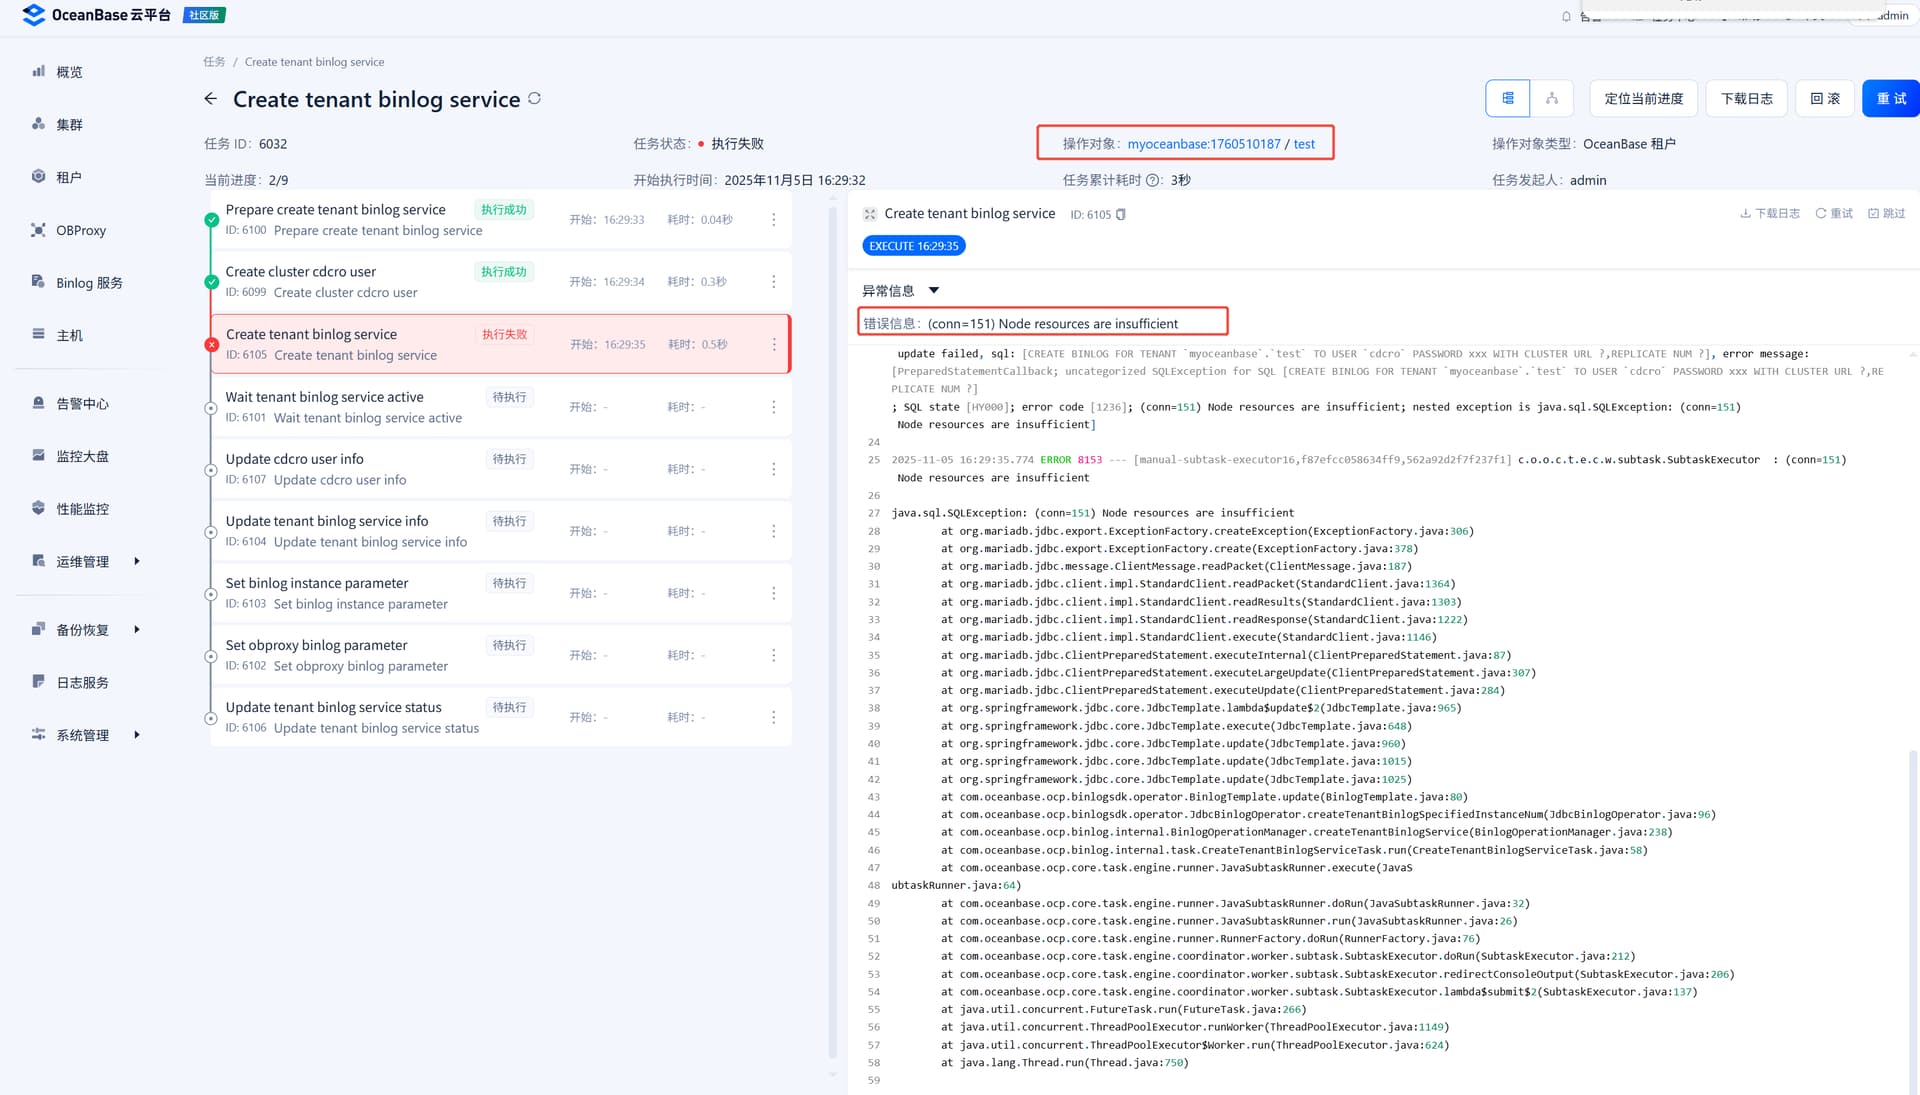The height and width of the screenshot is (1095, 1920).
Task: Copy subtask ID 6105 with the copy icon
Action: click(1121, 214)
